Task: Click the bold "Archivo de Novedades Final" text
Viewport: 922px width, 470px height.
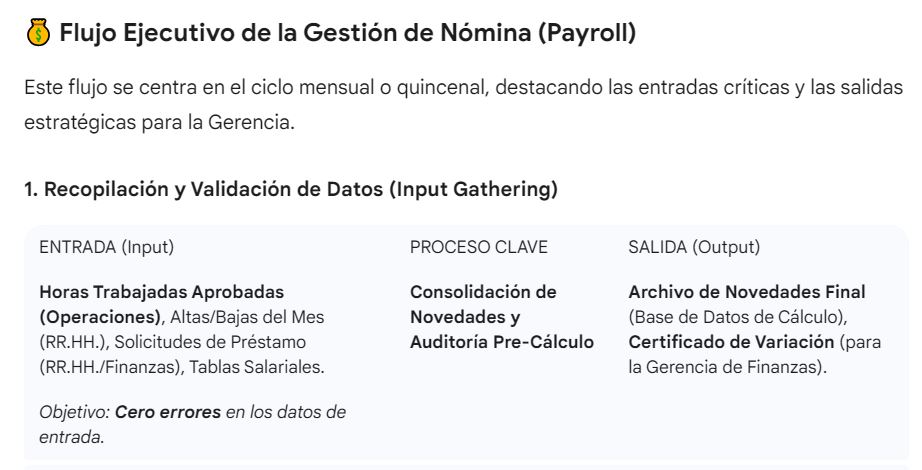Action: click(746, 292)
